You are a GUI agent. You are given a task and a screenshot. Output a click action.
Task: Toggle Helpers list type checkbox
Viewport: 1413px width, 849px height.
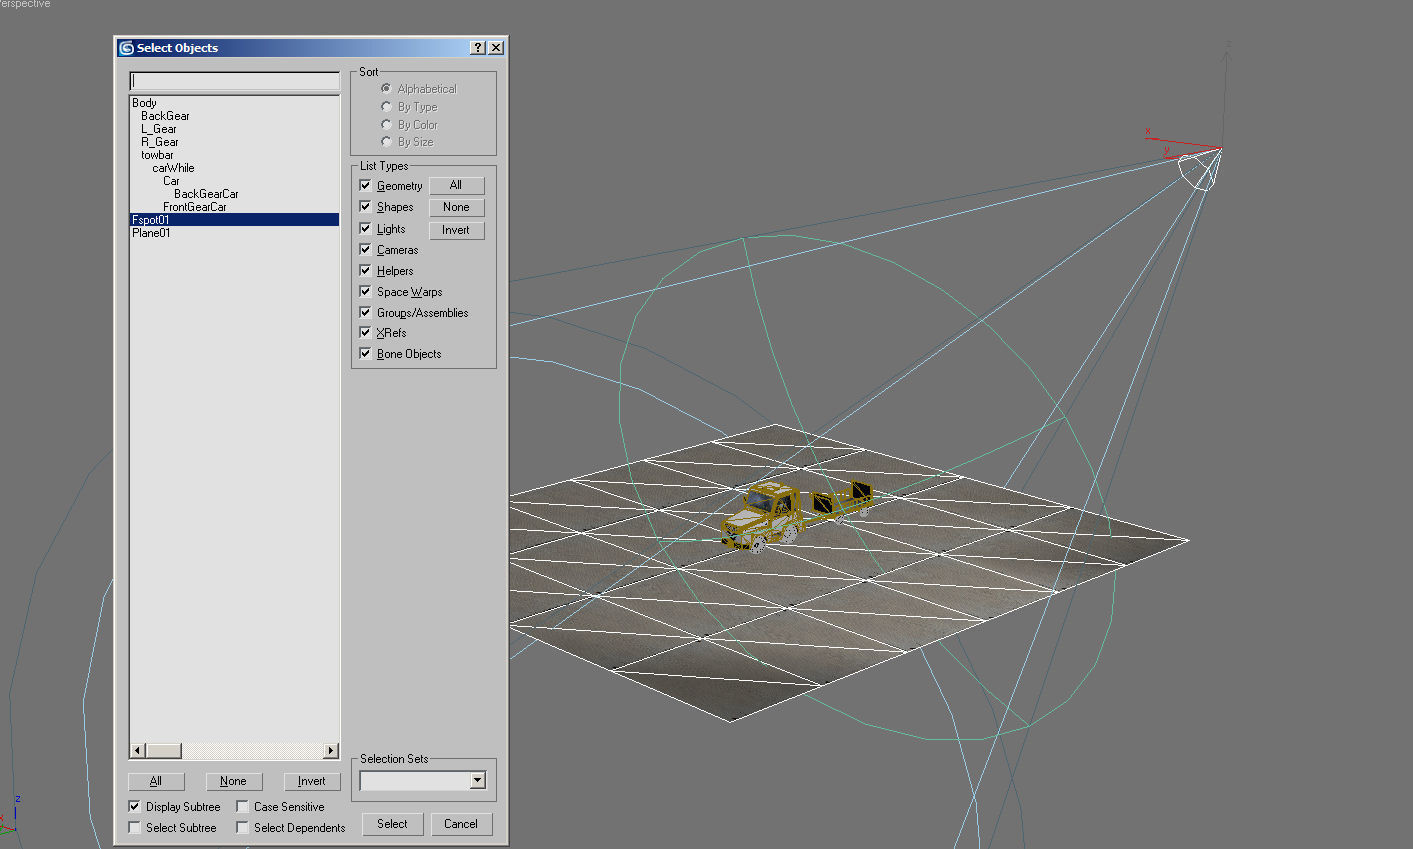(365, 270)
